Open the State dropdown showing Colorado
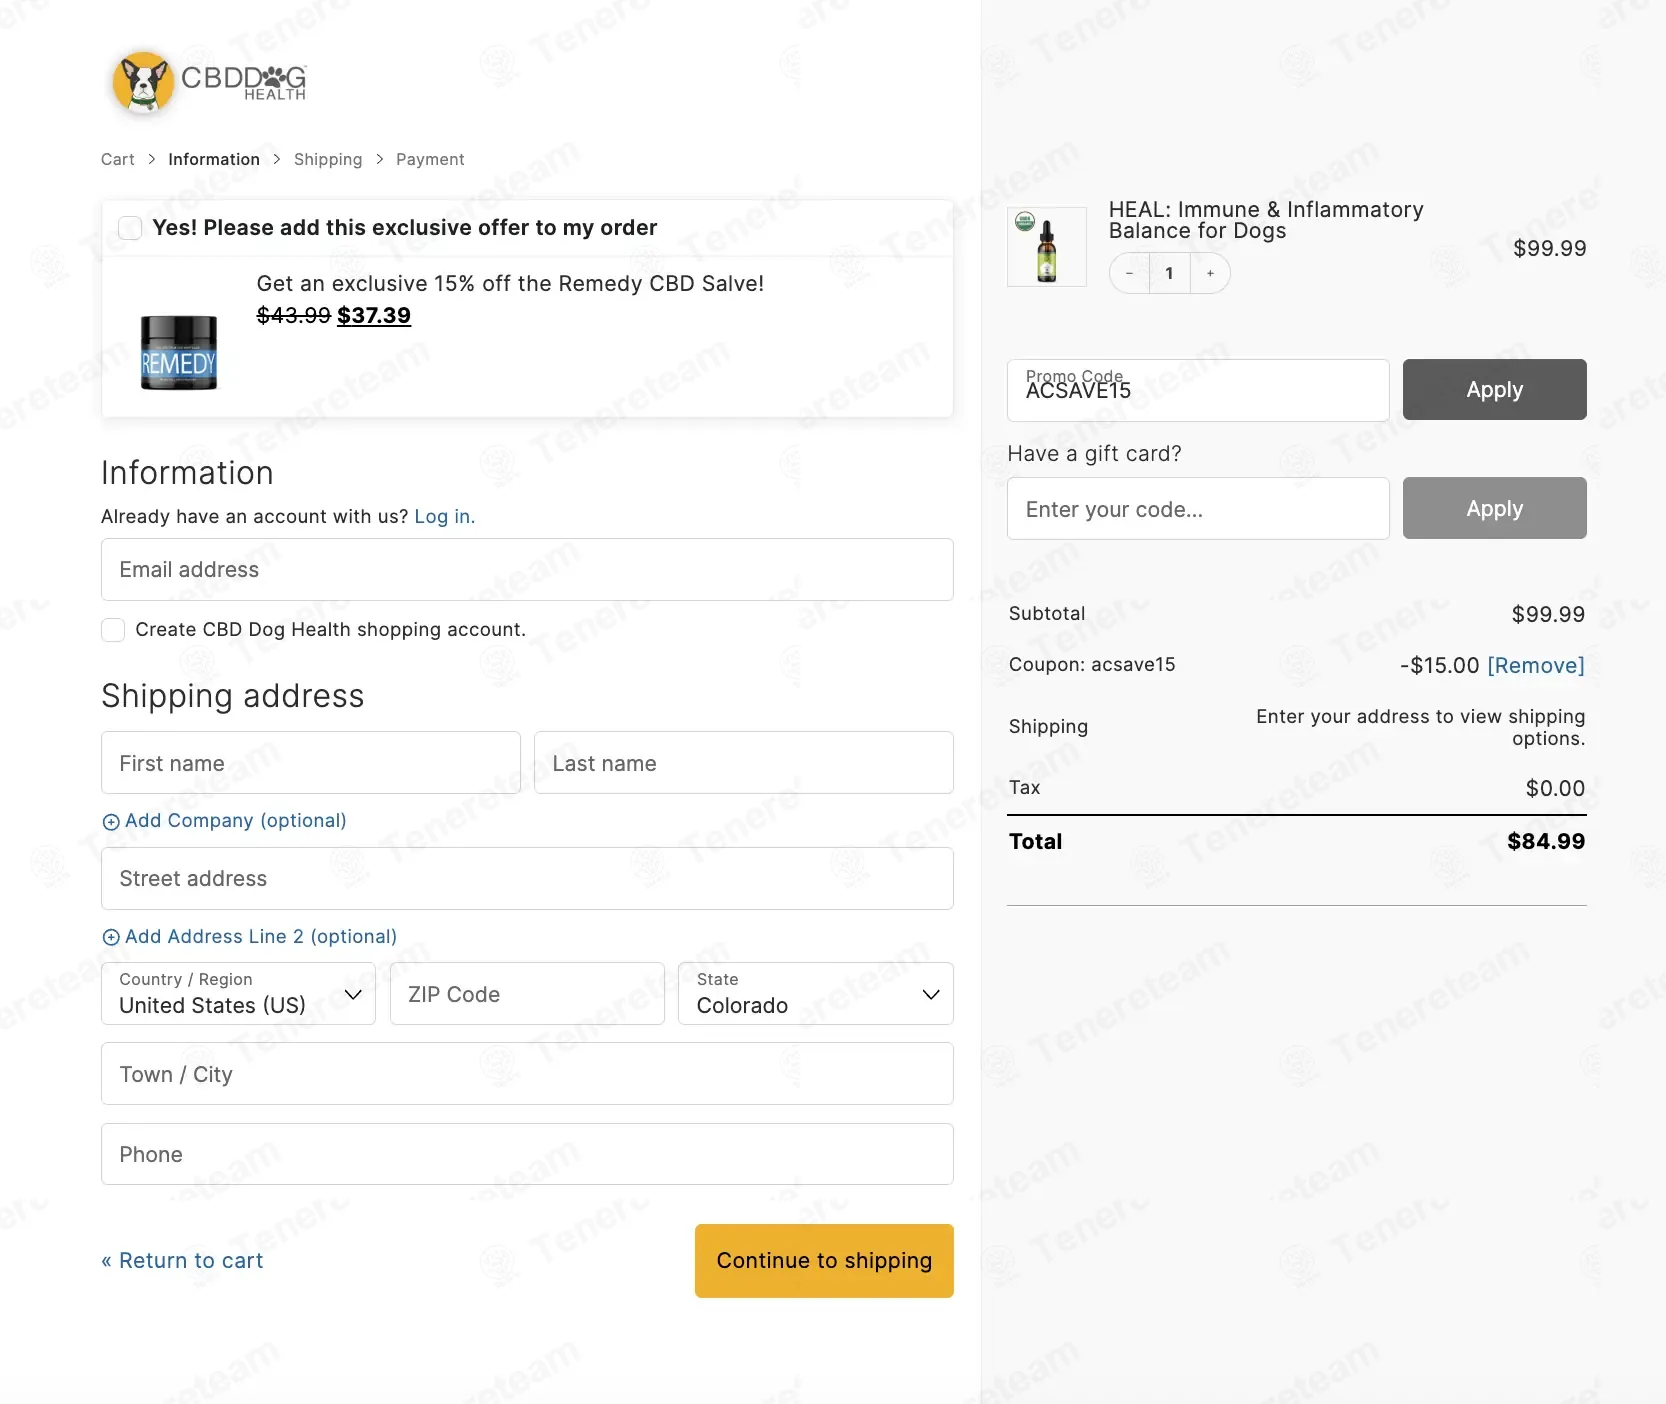1666x1404 pixels. pos(816,994)
